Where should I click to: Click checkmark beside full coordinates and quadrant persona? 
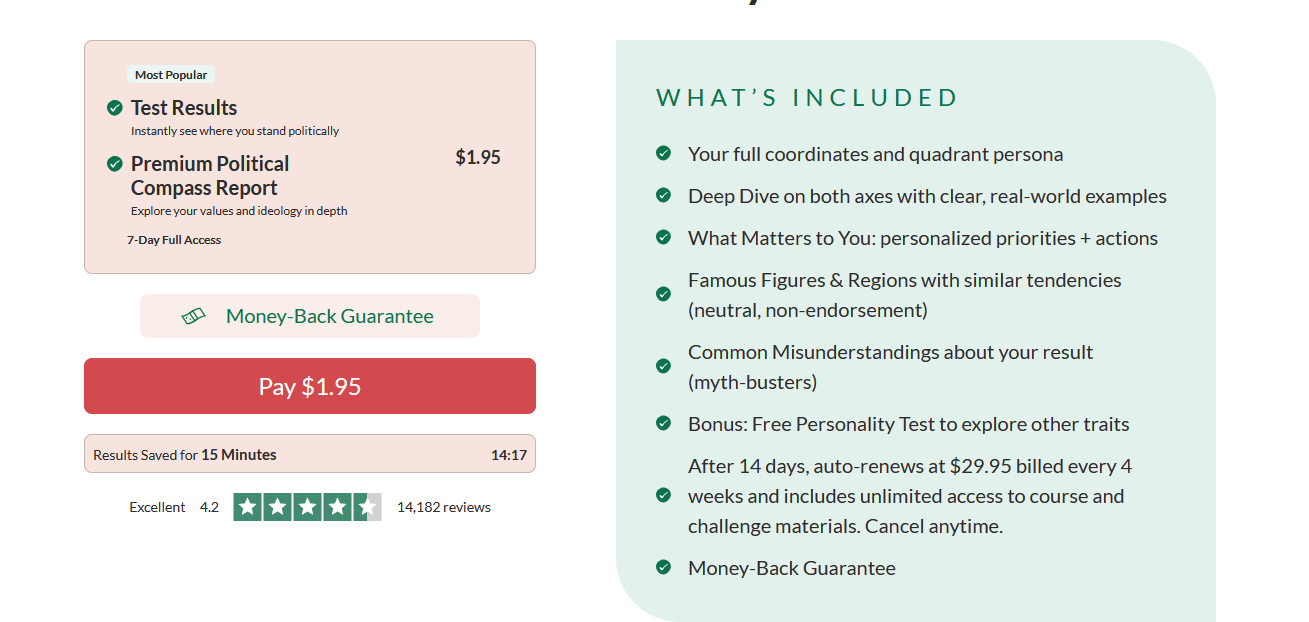coord(663,153)
